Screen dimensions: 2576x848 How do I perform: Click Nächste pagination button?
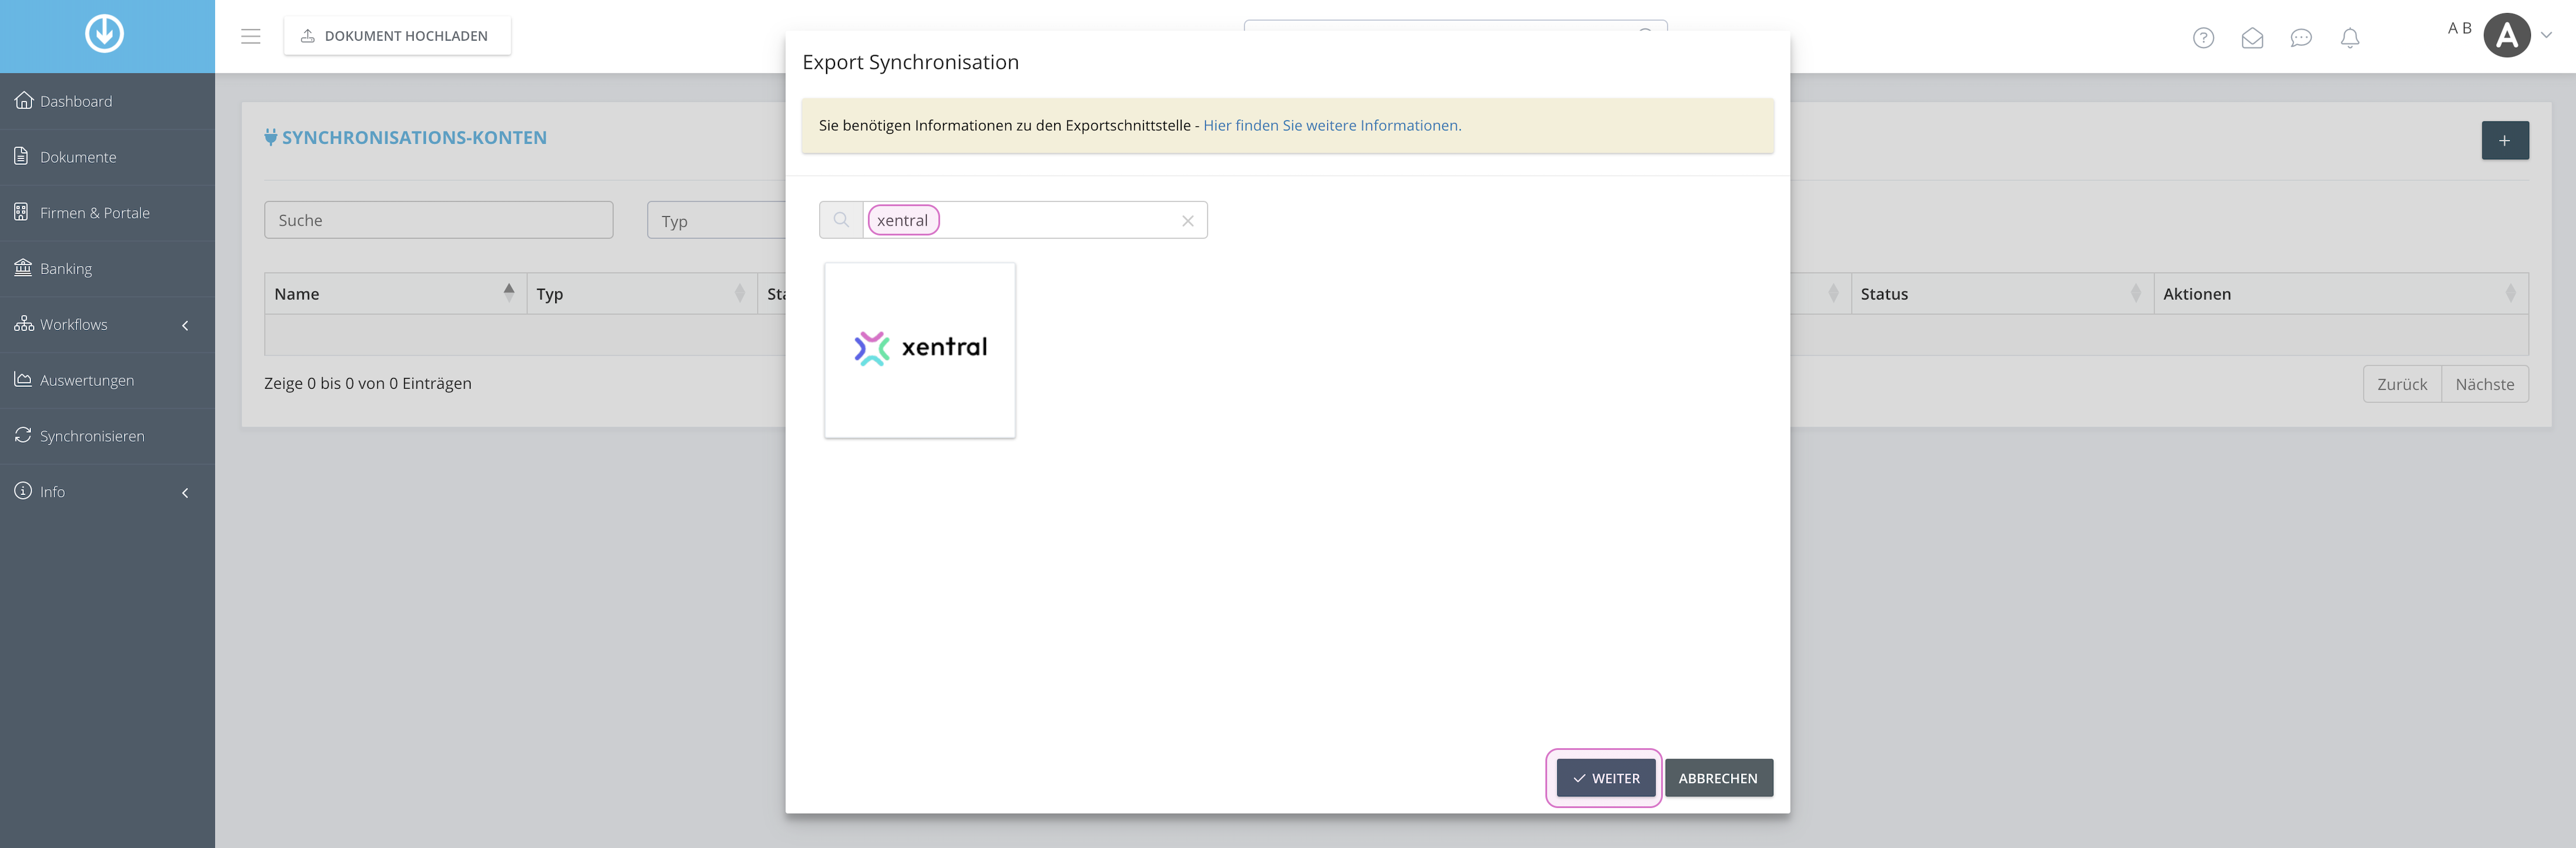[2485, 384]
